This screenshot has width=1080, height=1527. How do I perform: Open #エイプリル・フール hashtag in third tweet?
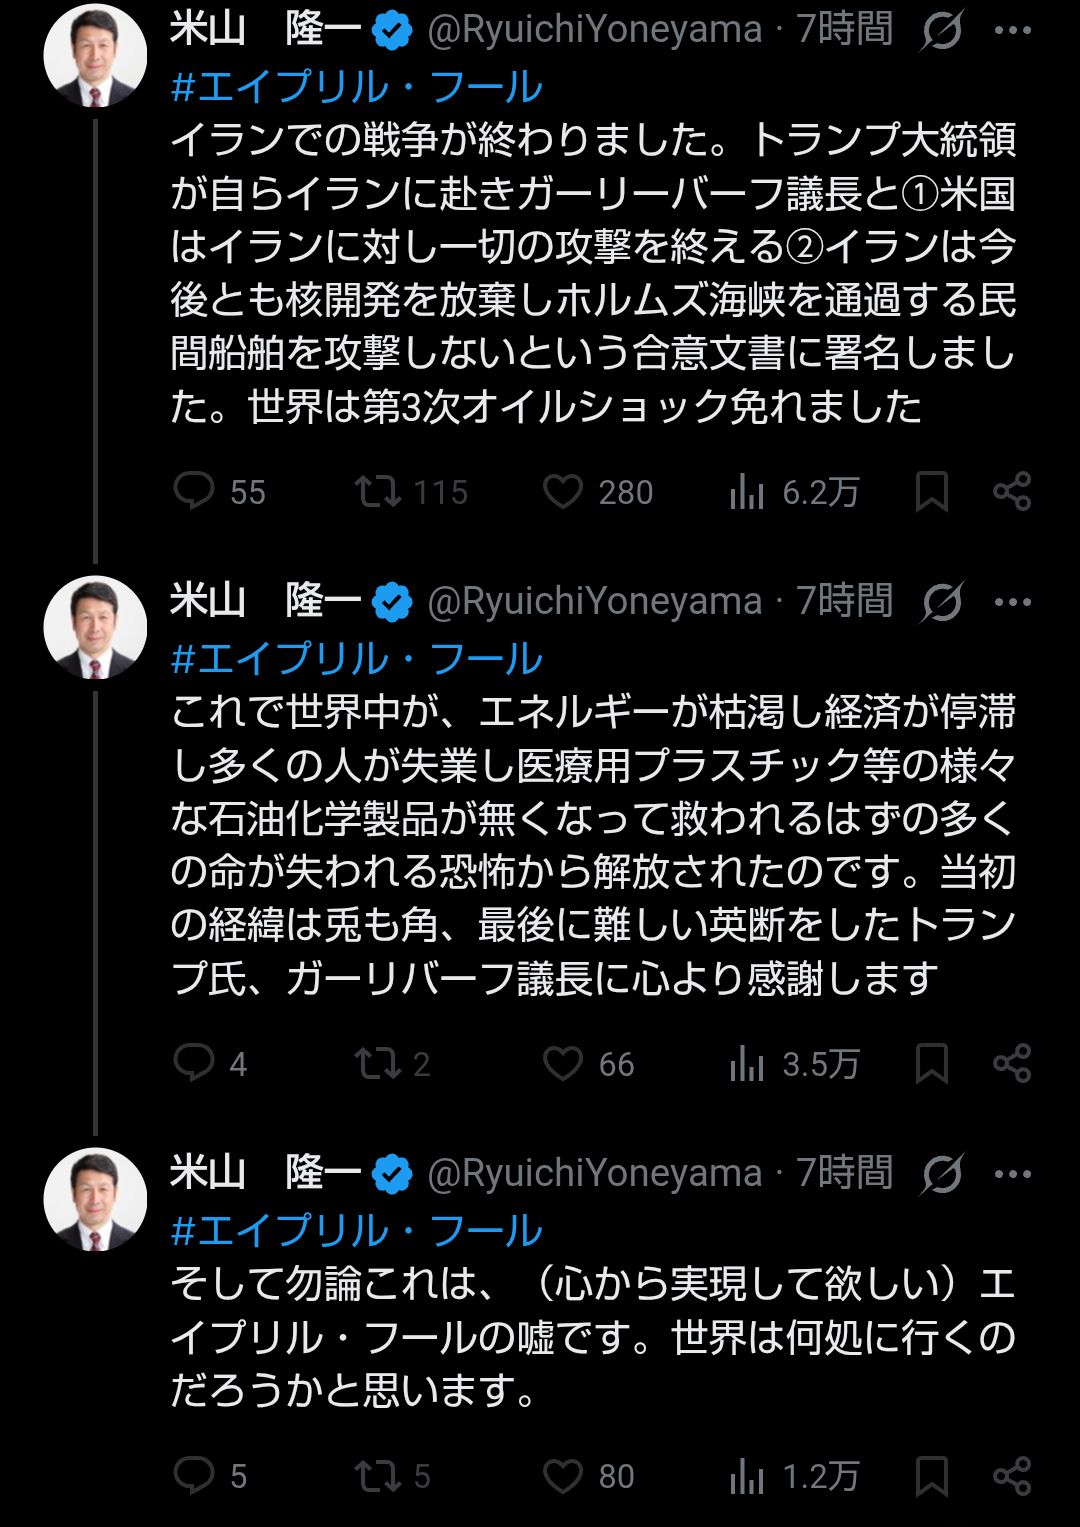pos(357,1230)
